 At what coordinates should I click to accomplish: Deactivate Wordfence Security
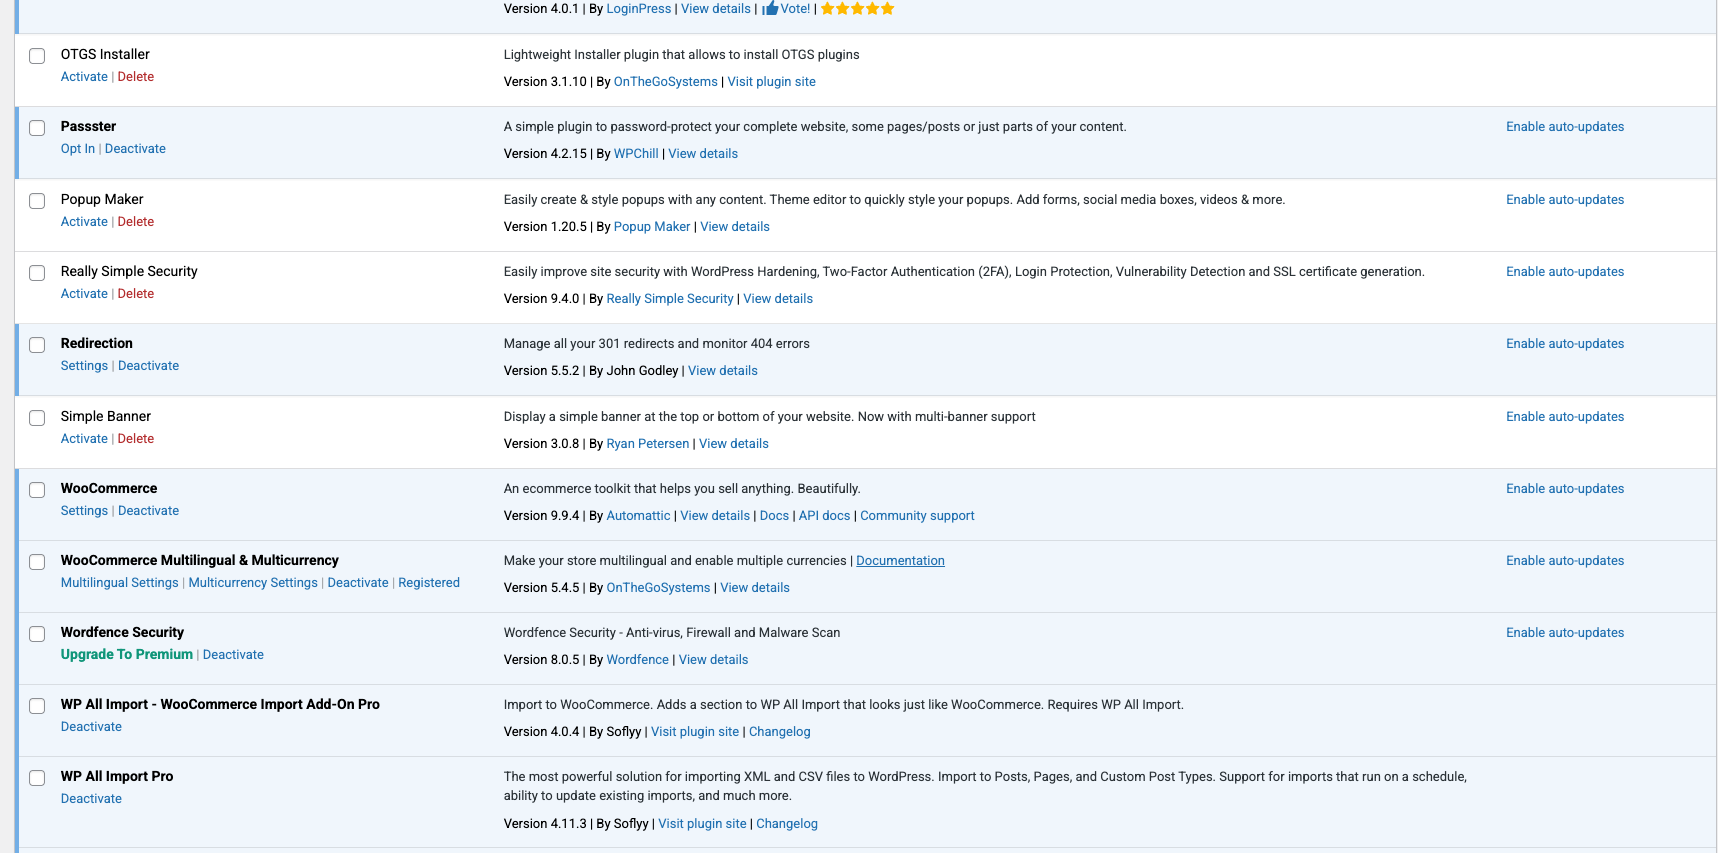coord(233,655)
